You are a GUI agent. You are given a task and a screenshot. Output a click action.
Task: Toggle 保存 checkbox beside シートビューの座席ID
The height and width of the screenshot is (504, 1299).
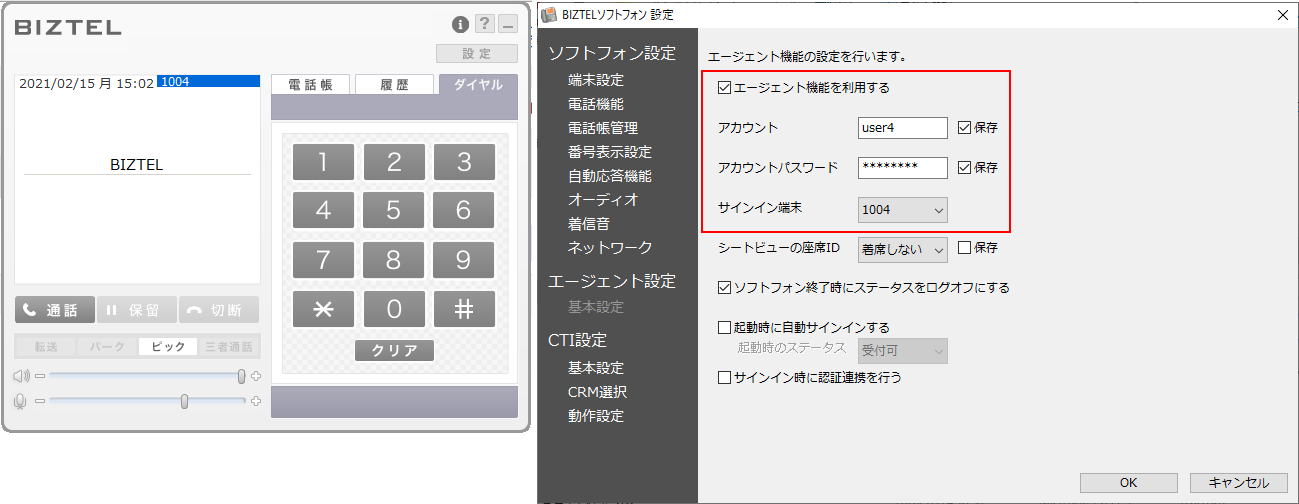[x=964, y=248]
